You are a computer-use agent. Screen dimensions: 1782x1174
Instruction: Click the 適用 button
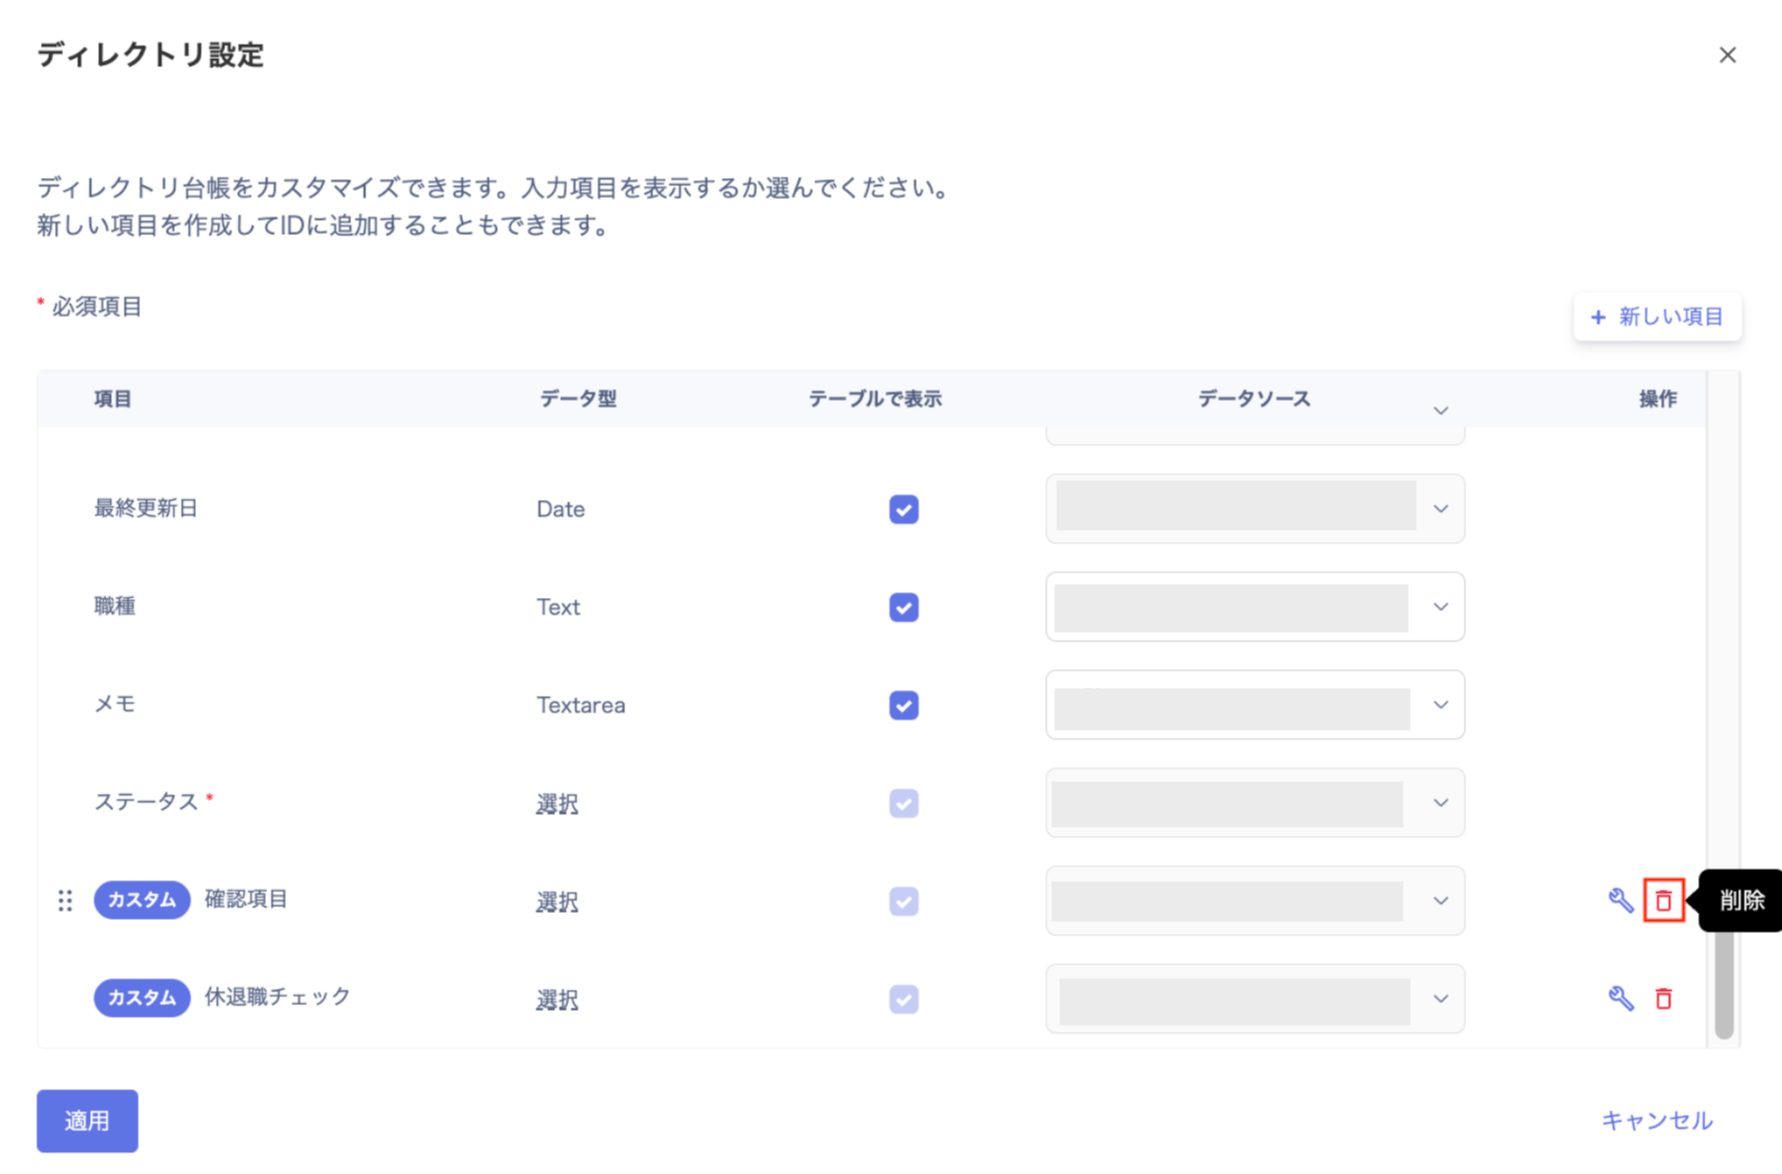tap(87, 1121)
